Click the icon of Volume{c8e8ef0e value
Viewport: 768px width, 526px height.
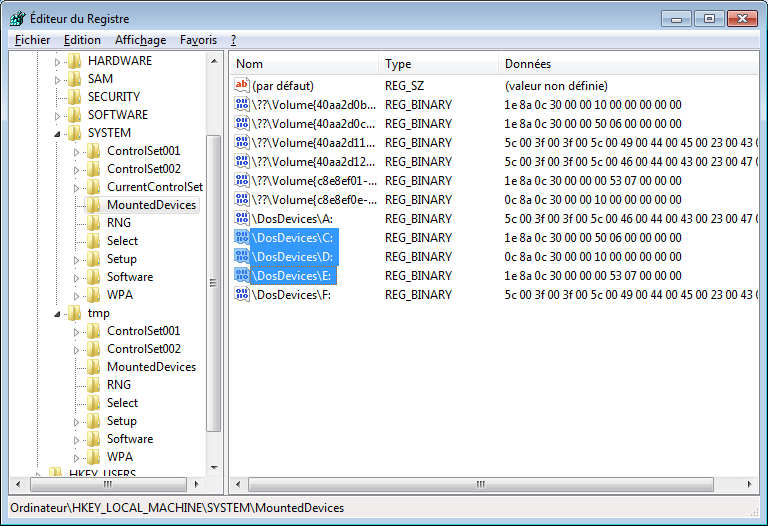click(x=242, y=200)
